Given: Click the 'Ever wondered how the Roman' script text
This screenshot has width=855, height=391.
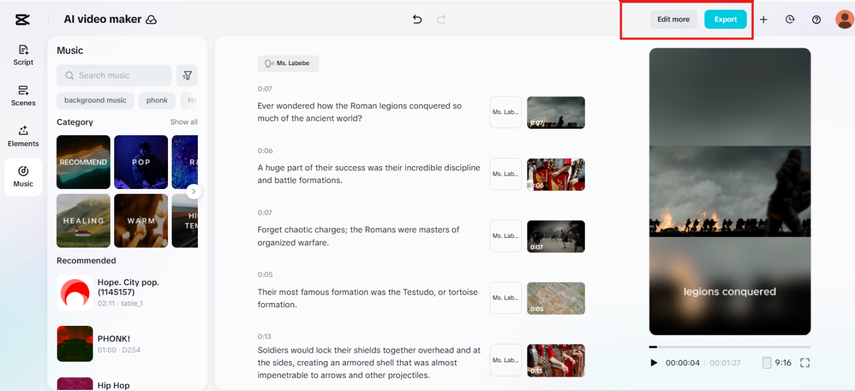Looking at the screenshot, I should click(x=360, y=112).
